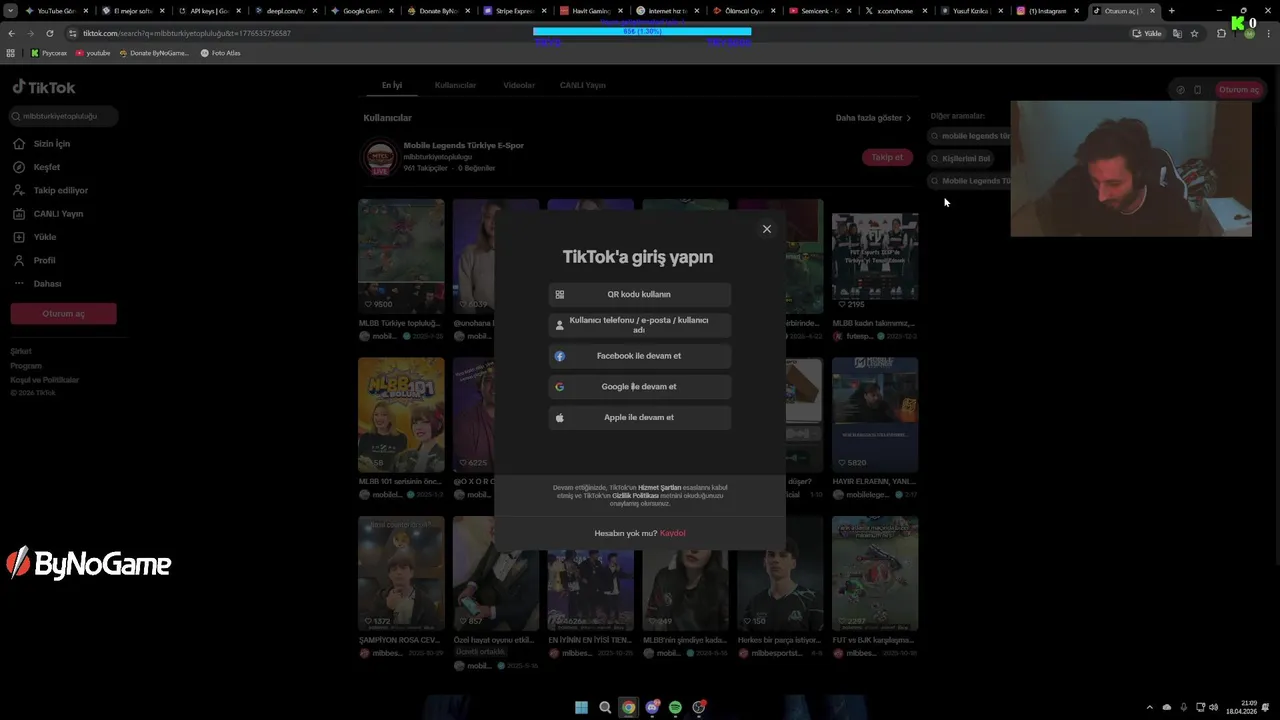Open the Hizmet Şartları link
1280x720 pixels.
coord(659,487)
